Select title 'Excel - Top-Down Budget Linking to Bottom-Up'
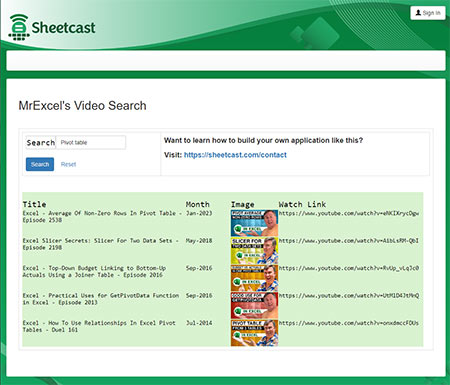The image size is (450, 385). point(94,268)
